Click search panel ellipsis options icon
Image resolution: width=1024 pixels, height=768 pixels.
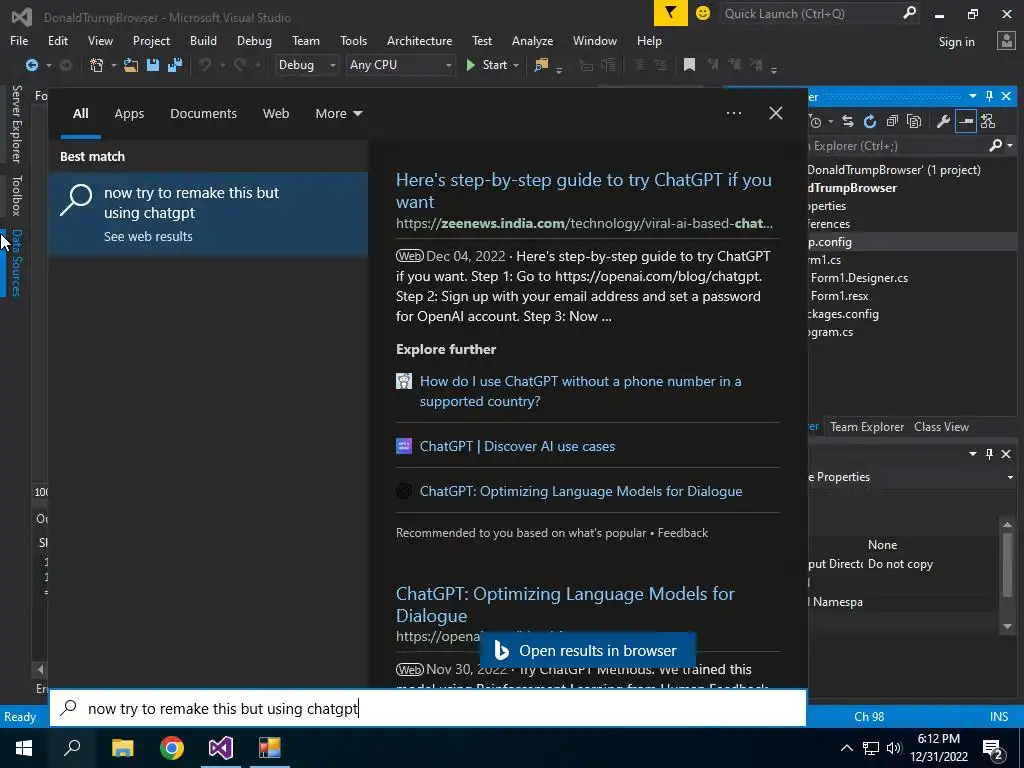(x=733, y=113)
